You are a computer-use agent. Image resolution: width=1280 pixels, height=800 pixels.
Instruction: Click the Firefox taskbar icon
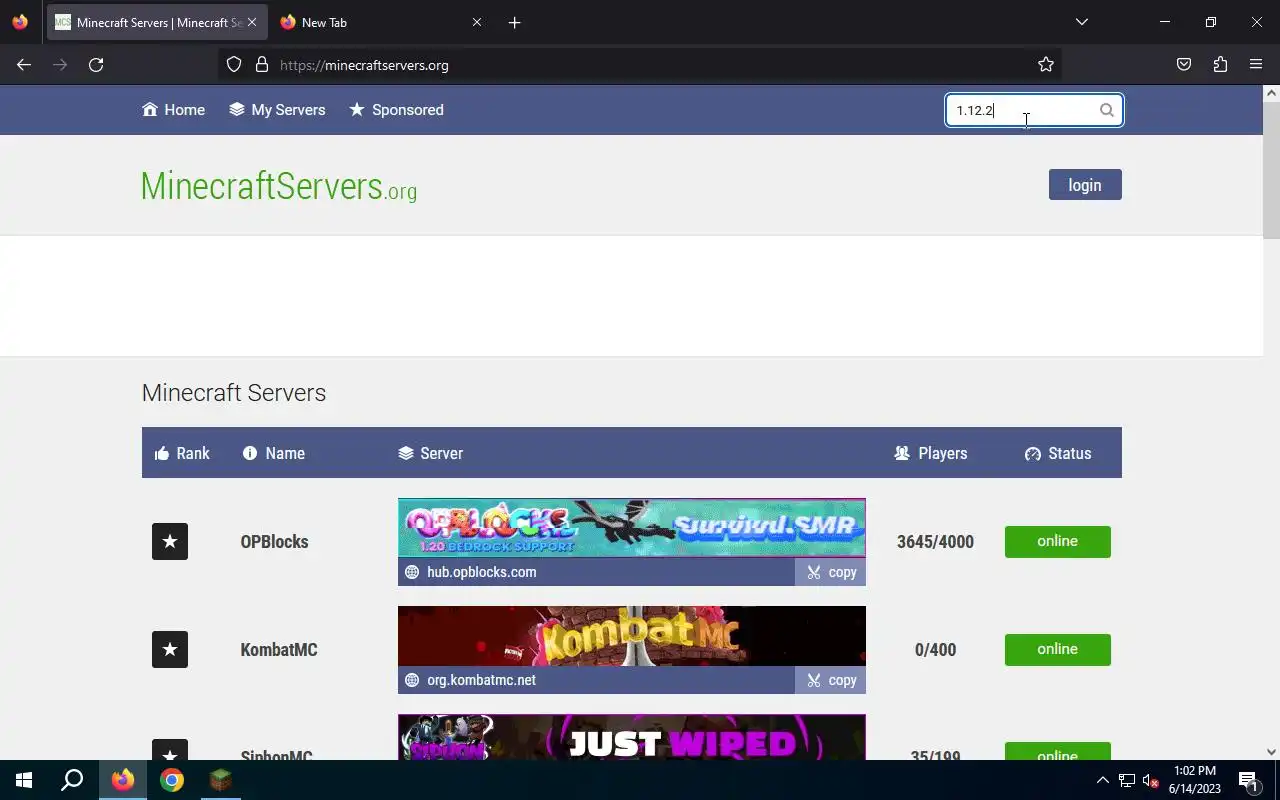pyautogui.click(x=123, y=780)
